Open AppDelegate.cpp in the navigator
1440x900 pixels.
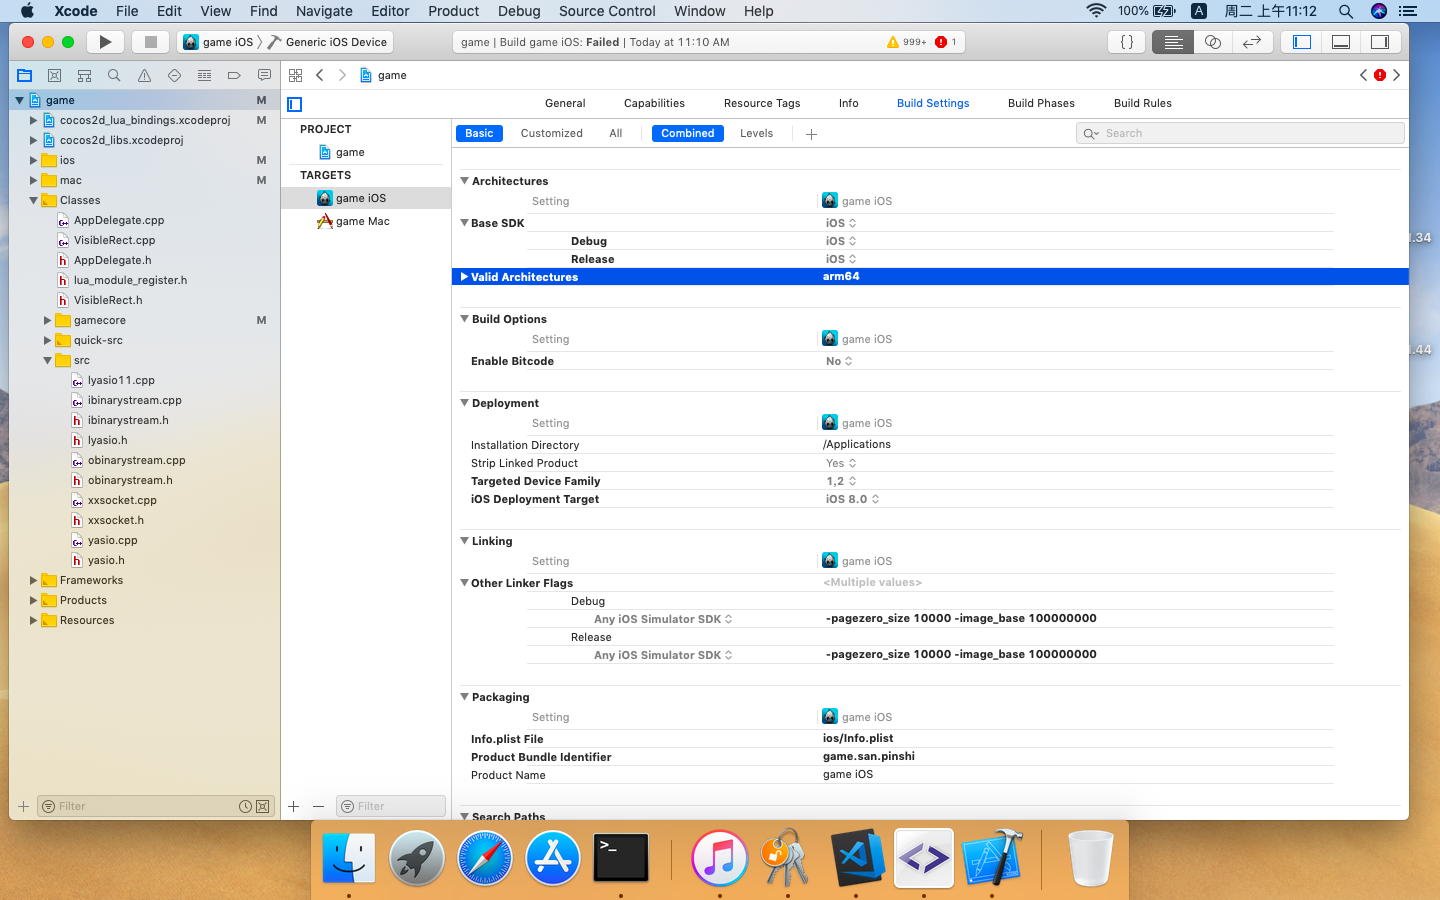(x=118, y=220)
